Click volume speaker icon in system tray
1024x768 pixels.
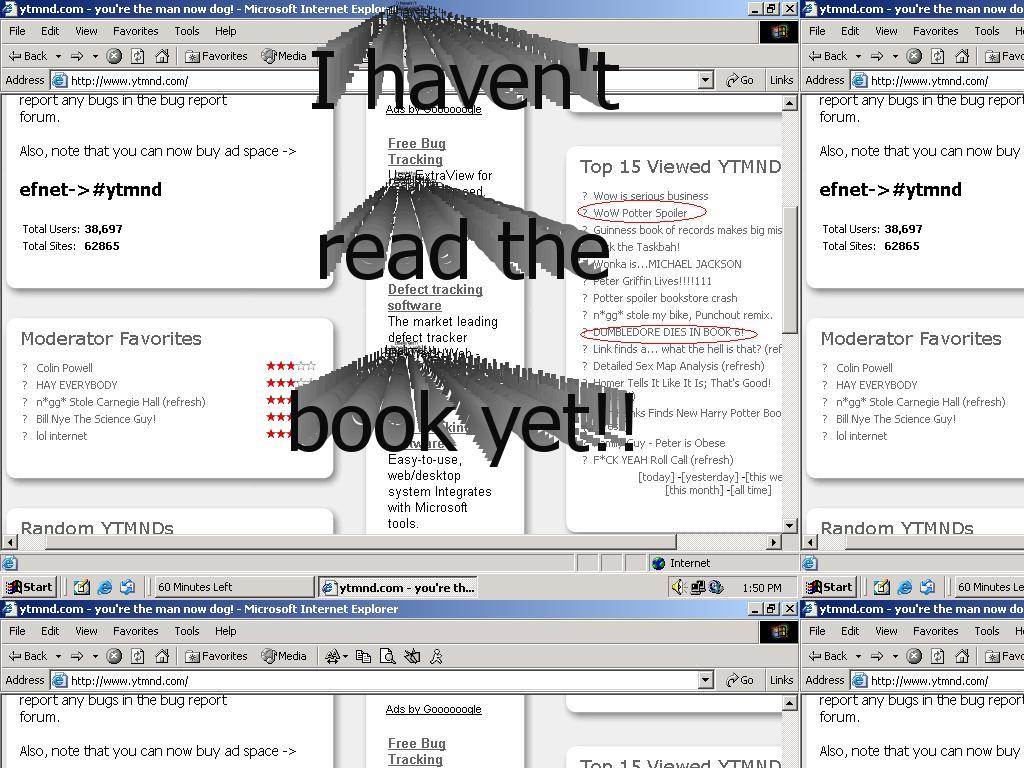[x=679, y=588]
